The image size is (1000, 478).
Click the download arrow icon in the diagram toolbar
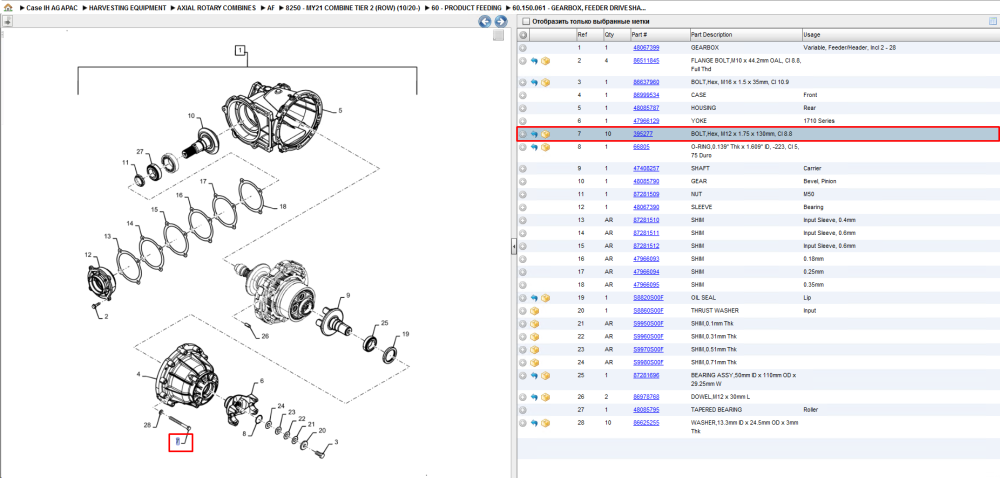(8, 22)
